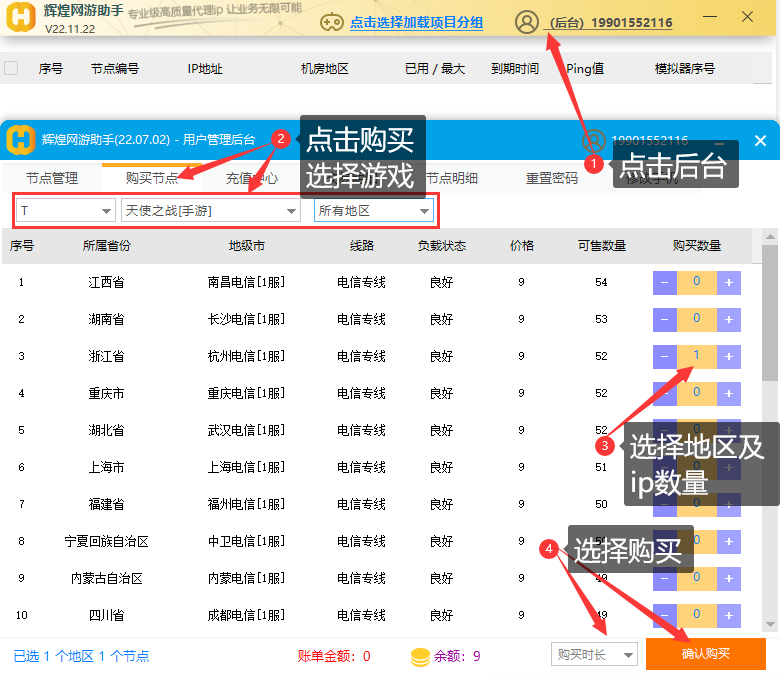This screenshot has width=780, height=677.
Task: Increase quantity for 成都电信 row
Action: (x=729, y=616)
